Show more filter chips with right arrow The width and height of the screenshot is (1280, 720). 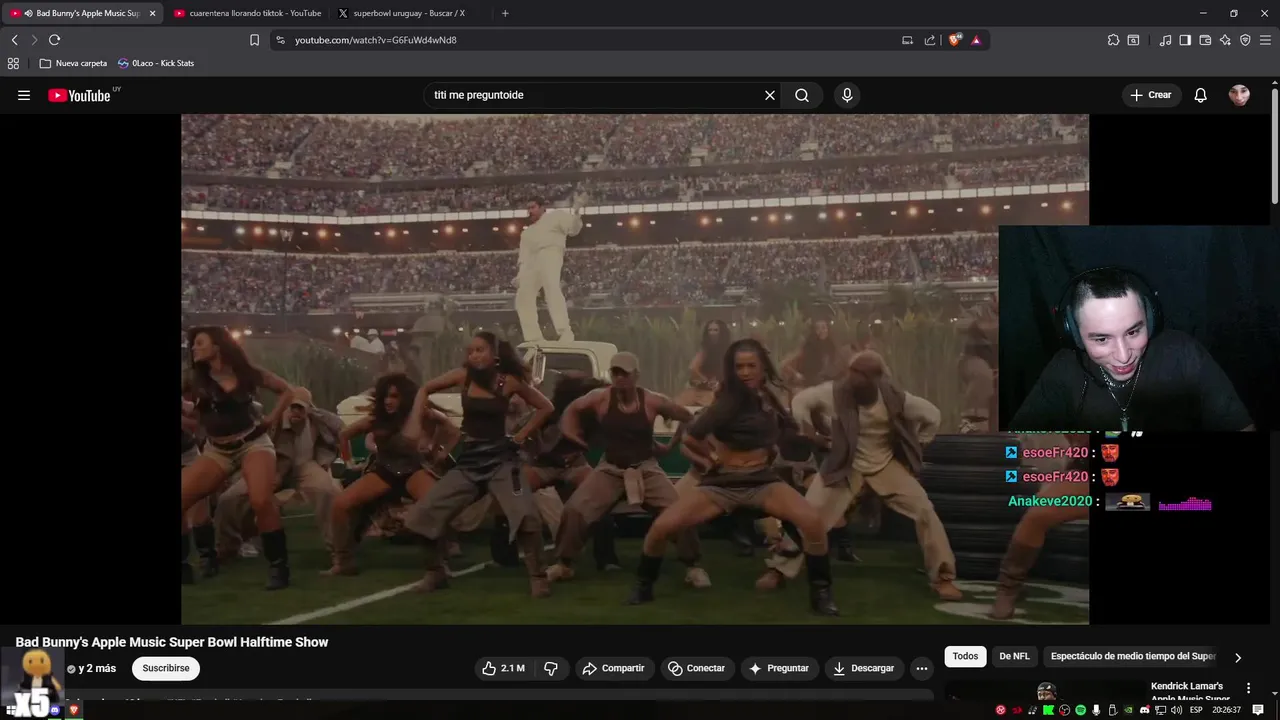(x=1238, y=657)
